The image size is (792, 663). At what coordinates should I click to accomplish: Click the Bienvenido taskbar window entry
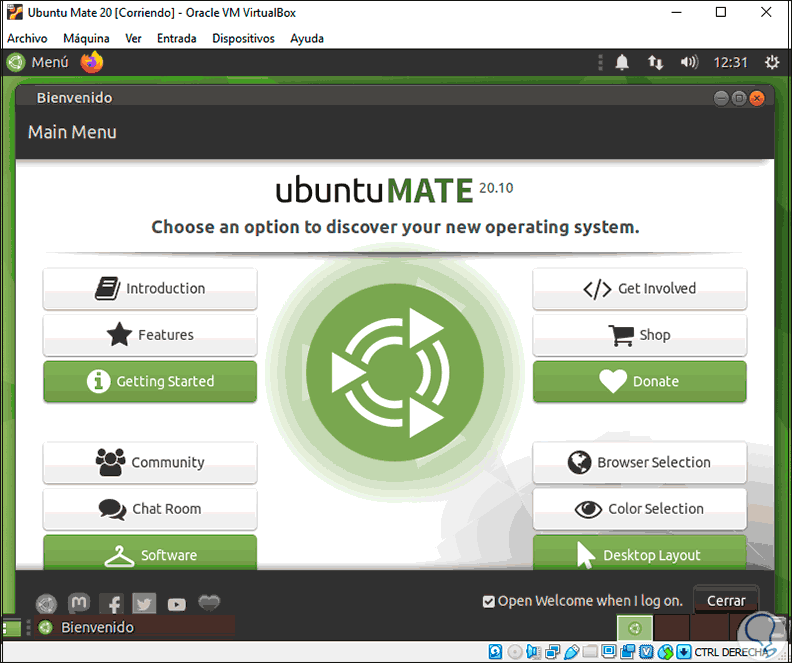[x=135, y=628]
